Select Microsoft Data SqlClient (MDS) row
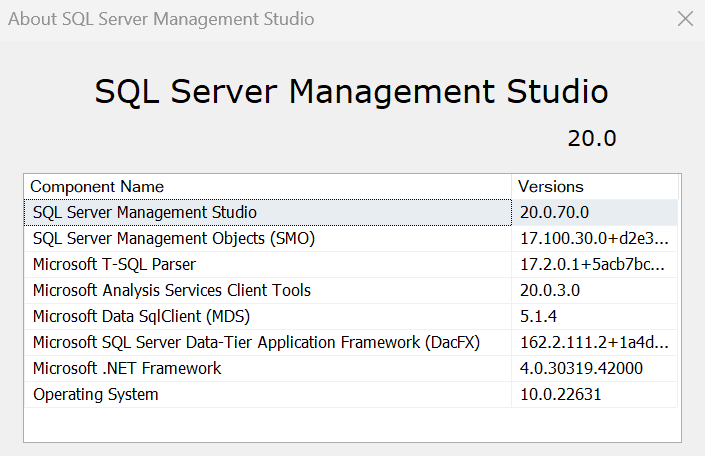705x456 pixels. point(141,317)
